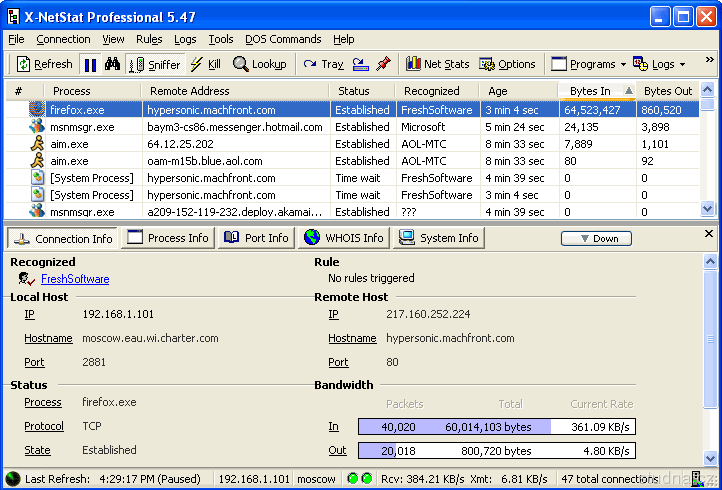Switch to the WHOIS Info tab
The image size is (722, 490).
(x=342, y=238)
